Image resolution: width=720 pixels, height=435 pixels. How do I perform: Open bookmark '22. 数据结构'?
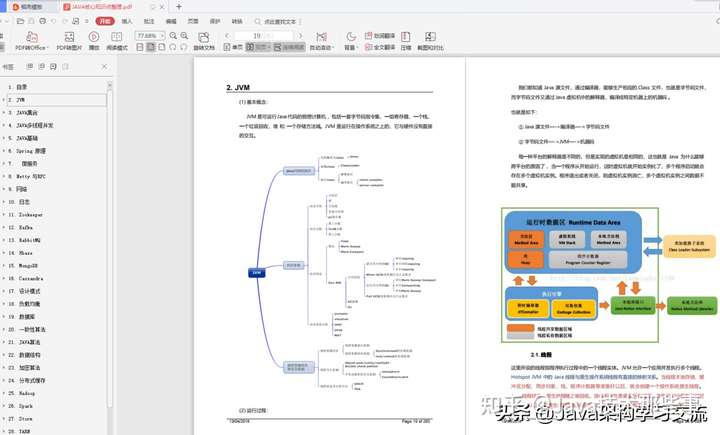pyautogui.click(x=24, y=355)
